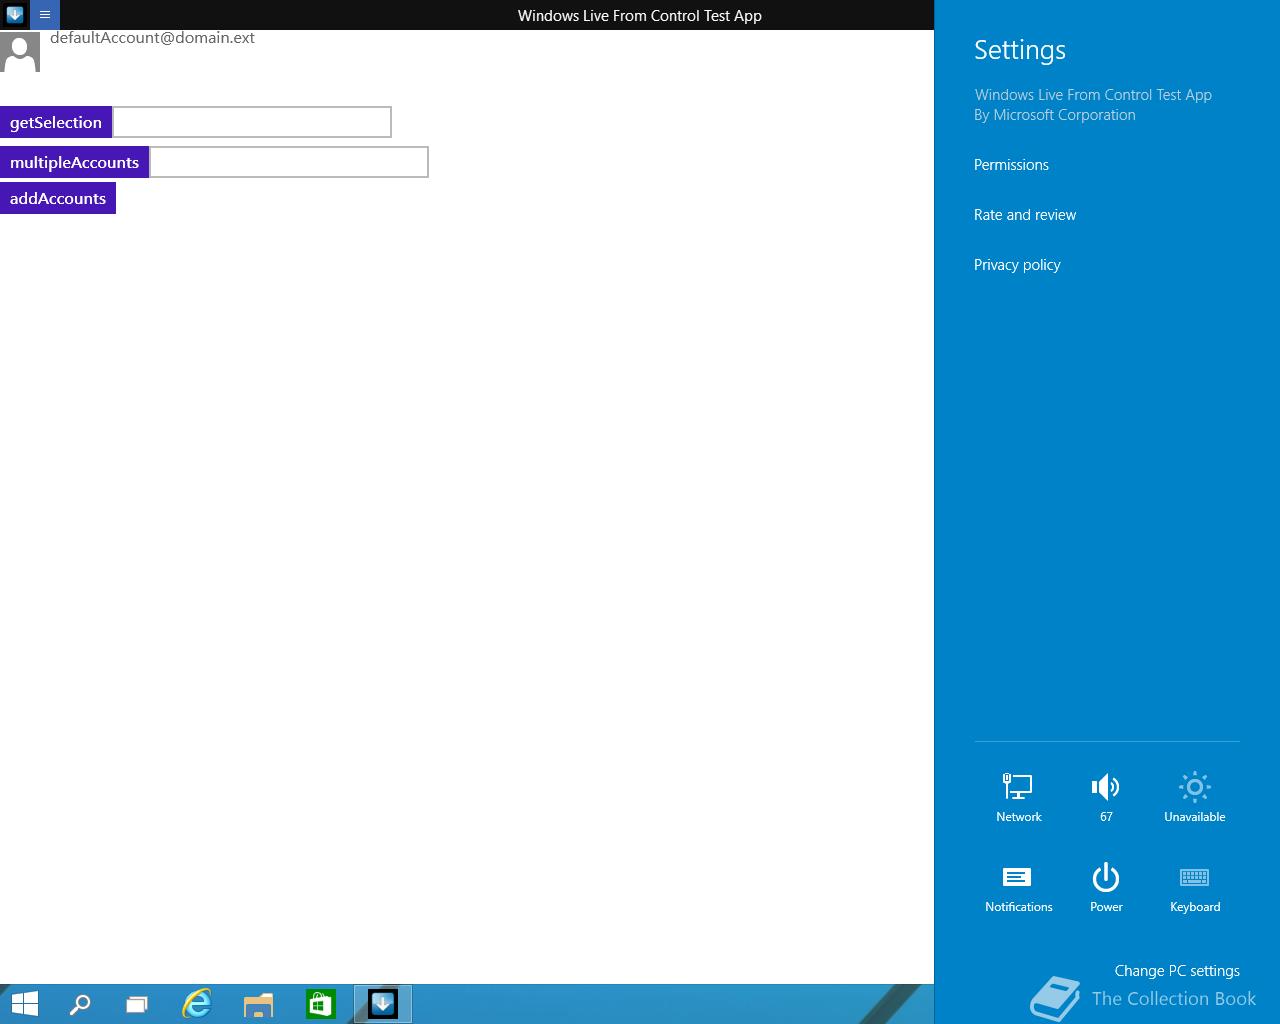
Task: Click the addAccounts button
Action: coord(58,198)
